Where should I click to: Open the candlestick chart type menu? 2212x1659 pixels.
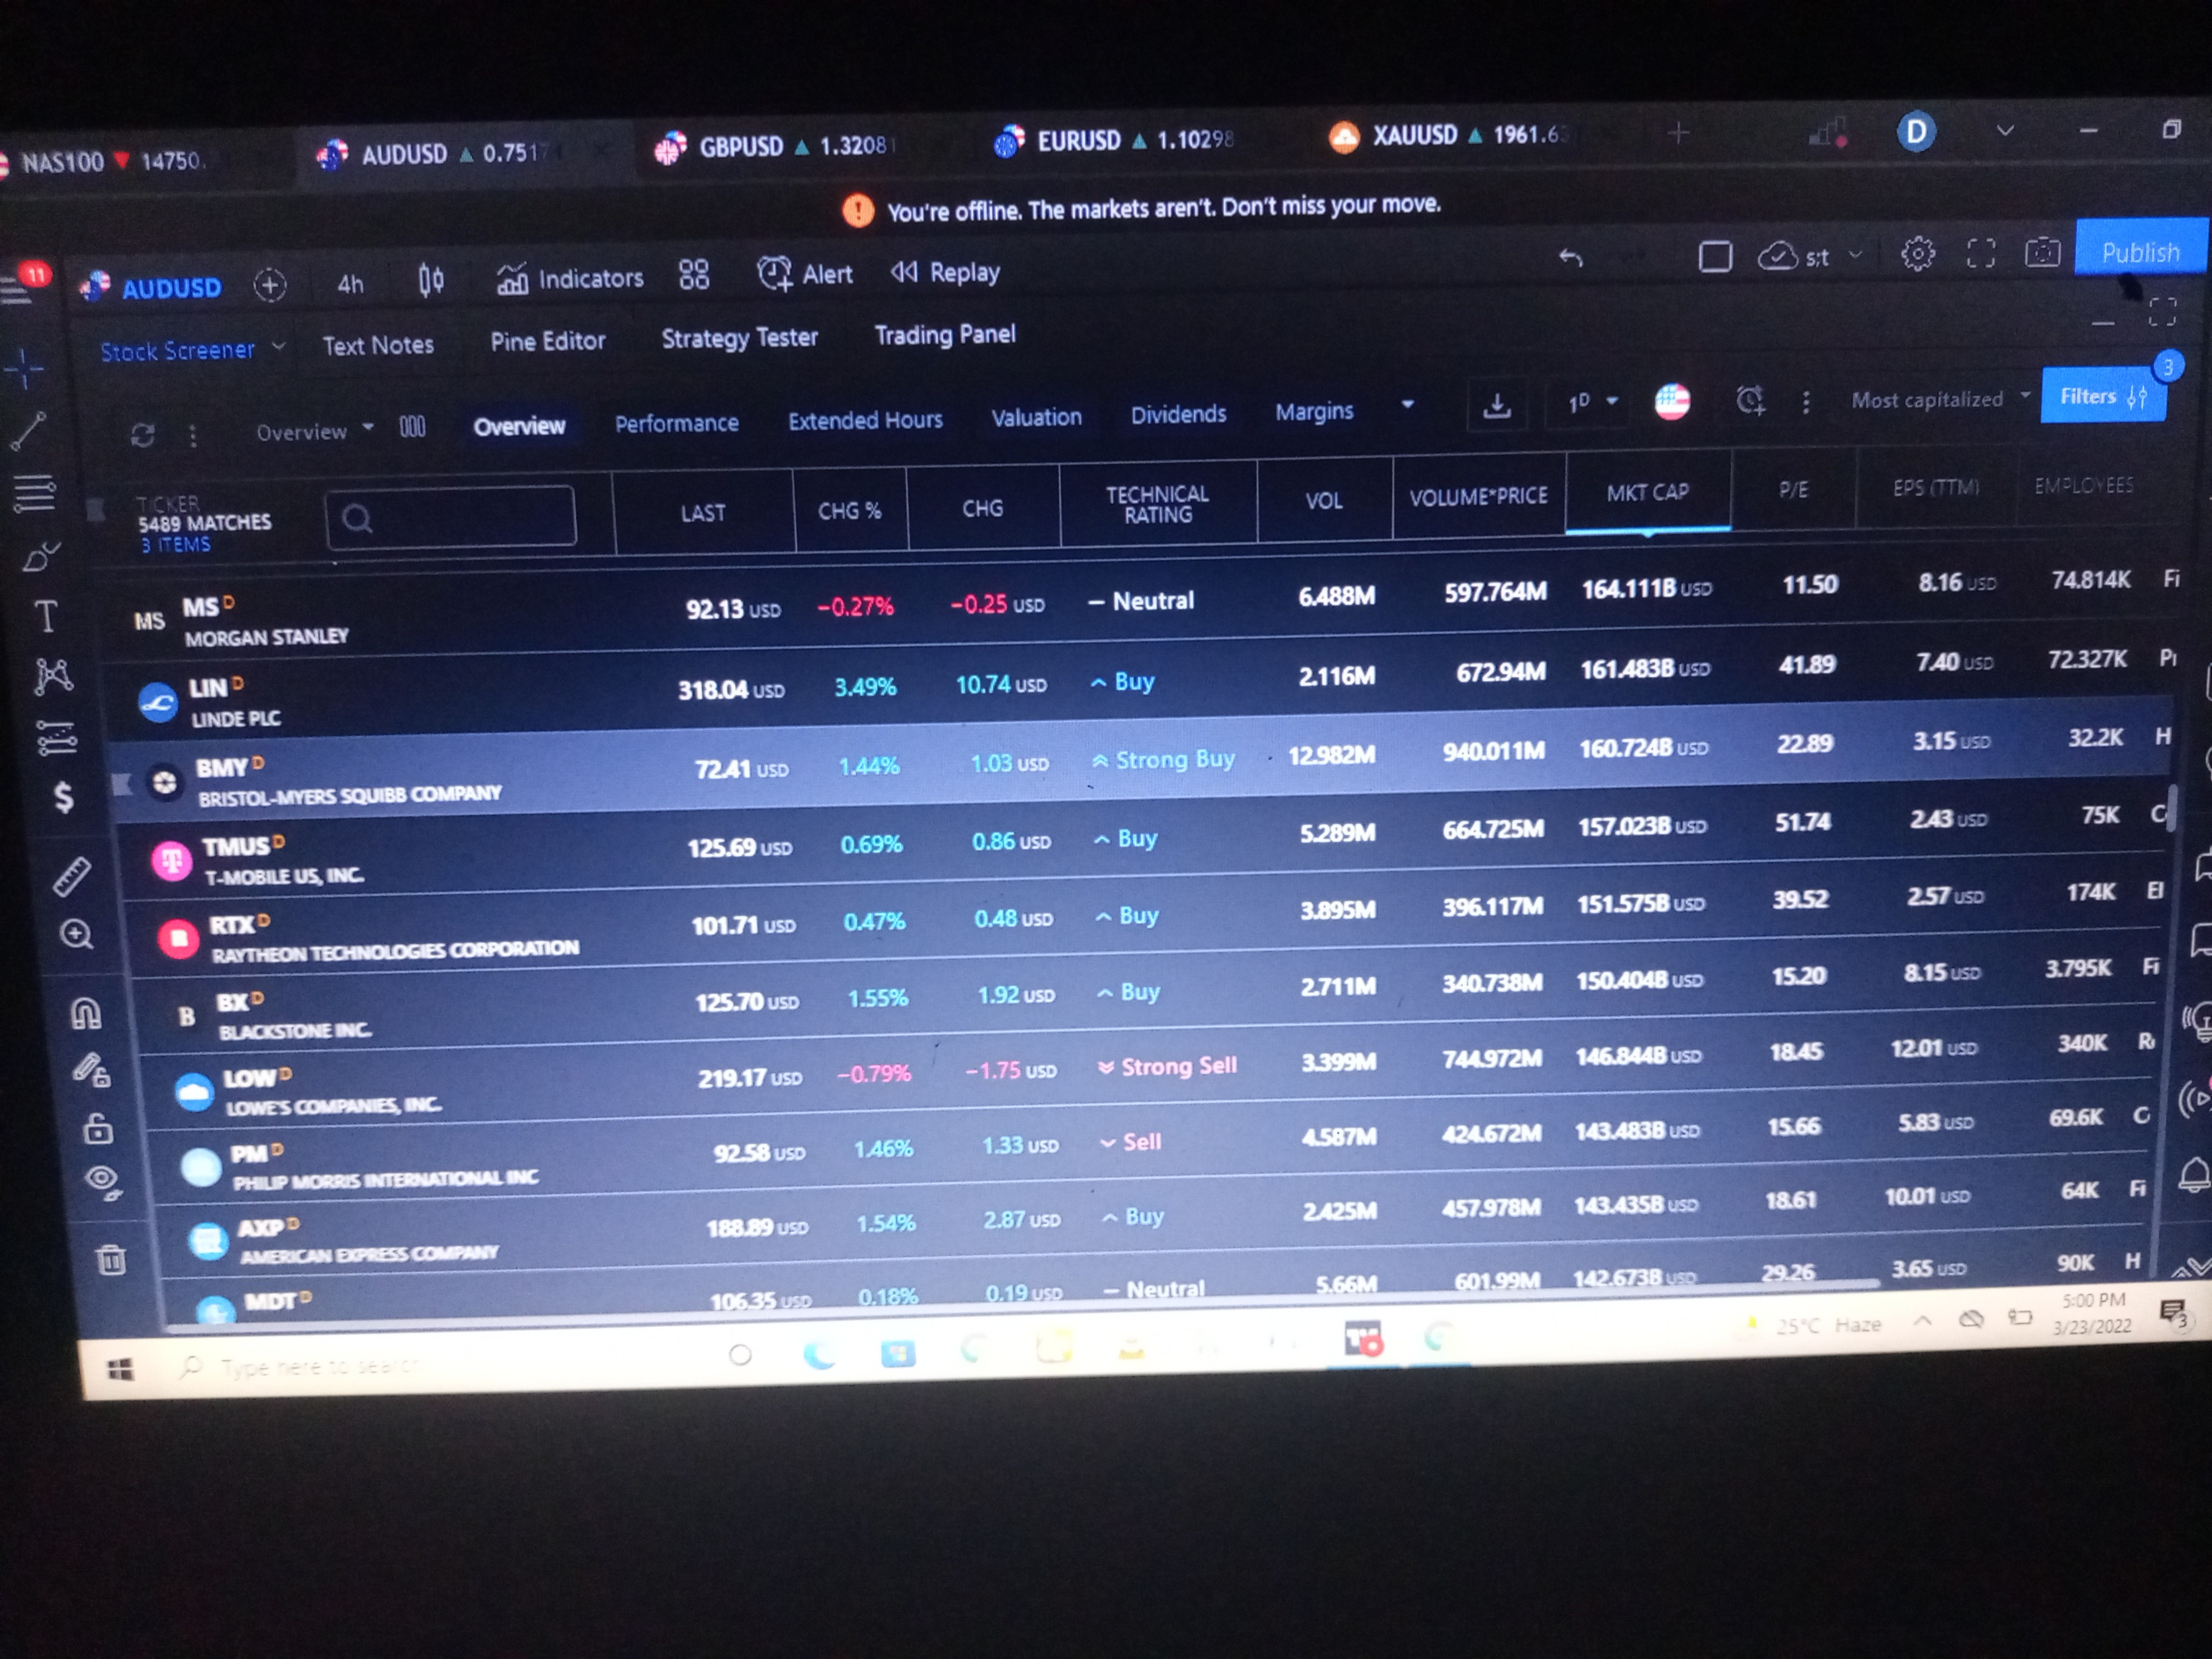431,281
